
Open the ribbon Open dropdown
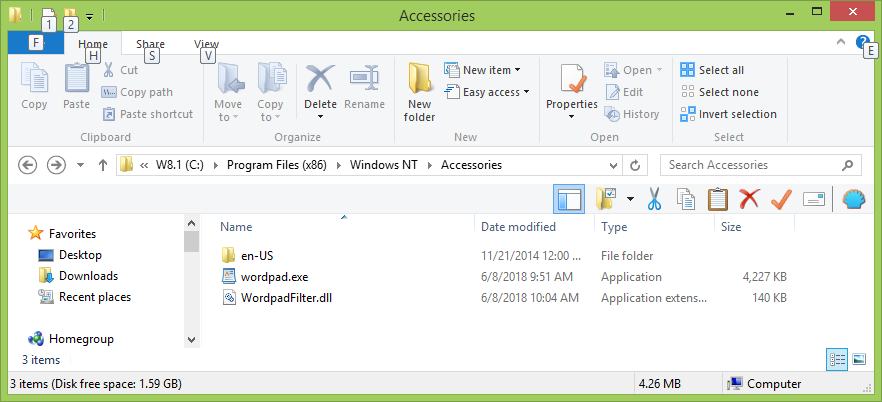(x=633, y=70)
